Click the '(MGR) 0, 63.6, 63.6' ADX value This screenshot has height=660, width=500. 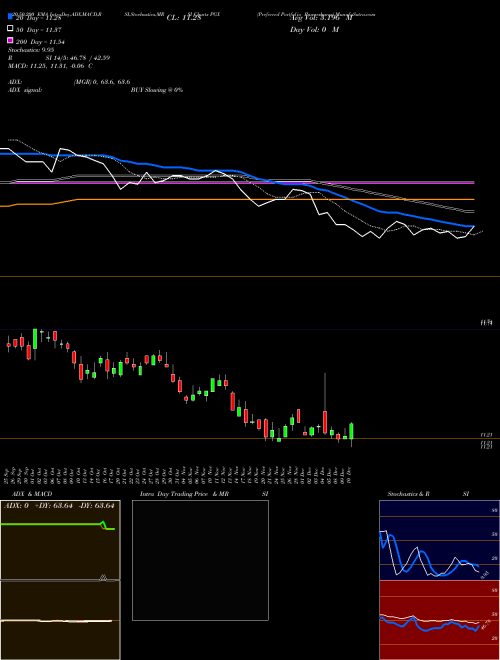coord(101,82)
